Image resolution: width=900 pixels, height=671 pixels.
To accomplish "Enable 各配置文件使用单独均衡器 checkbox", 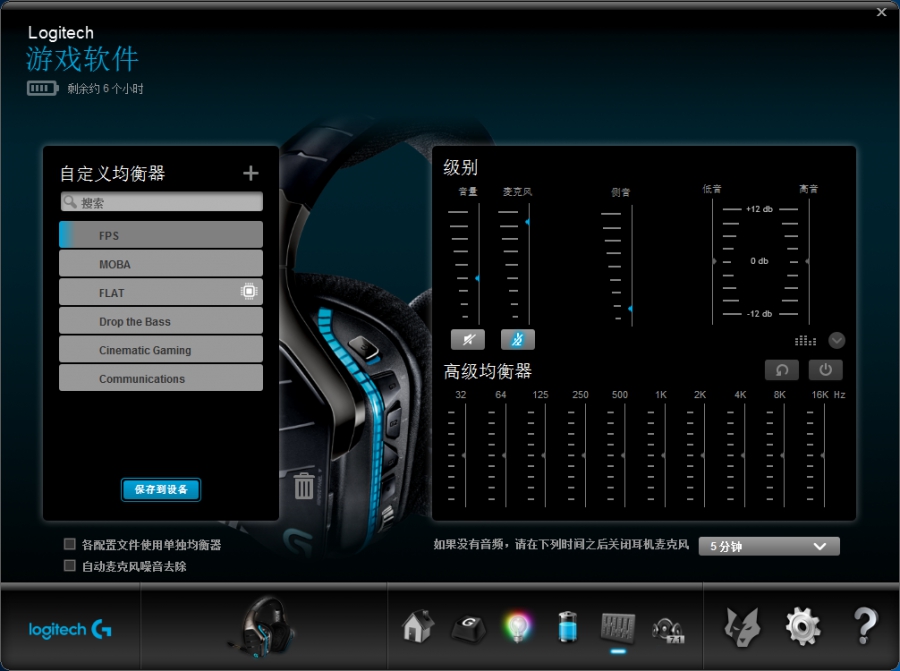I will click(70, 545).
